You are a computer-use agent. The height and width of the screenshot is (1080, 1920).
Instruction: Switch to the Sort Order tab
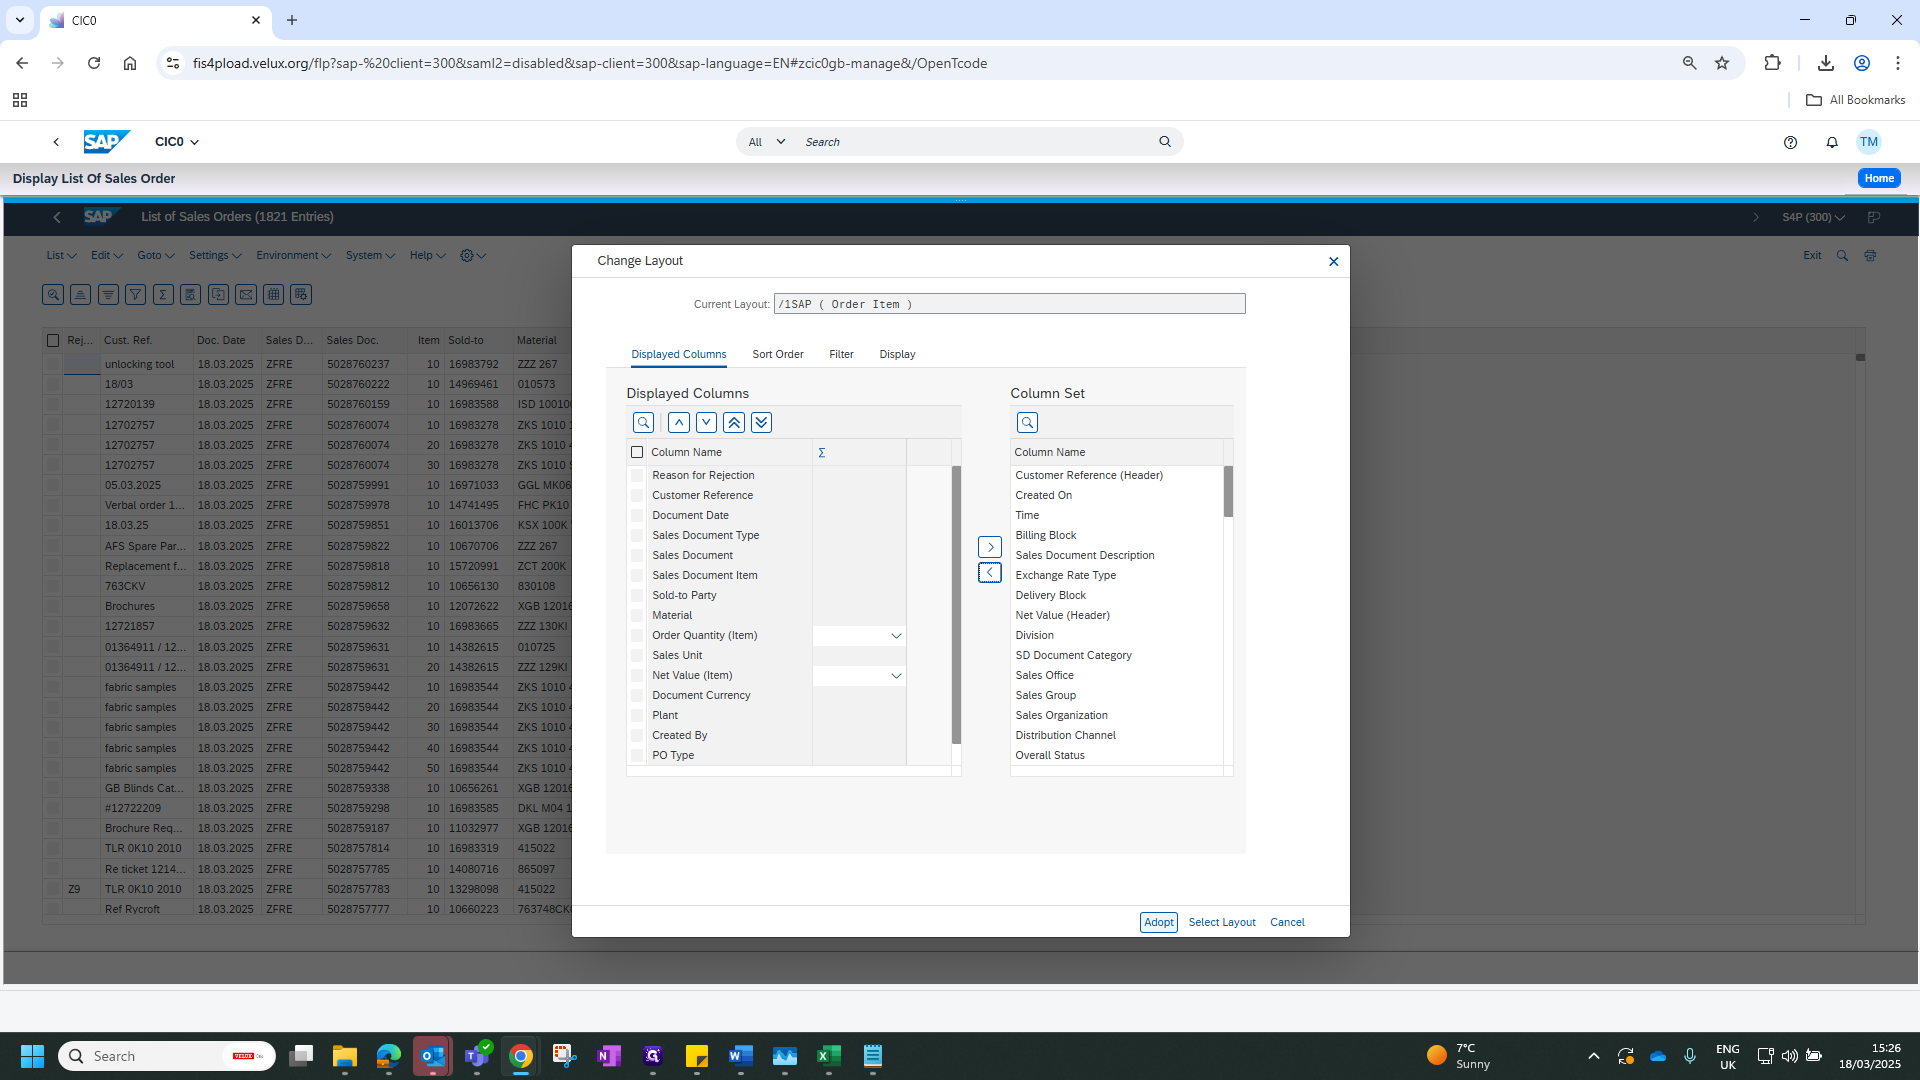778,354
